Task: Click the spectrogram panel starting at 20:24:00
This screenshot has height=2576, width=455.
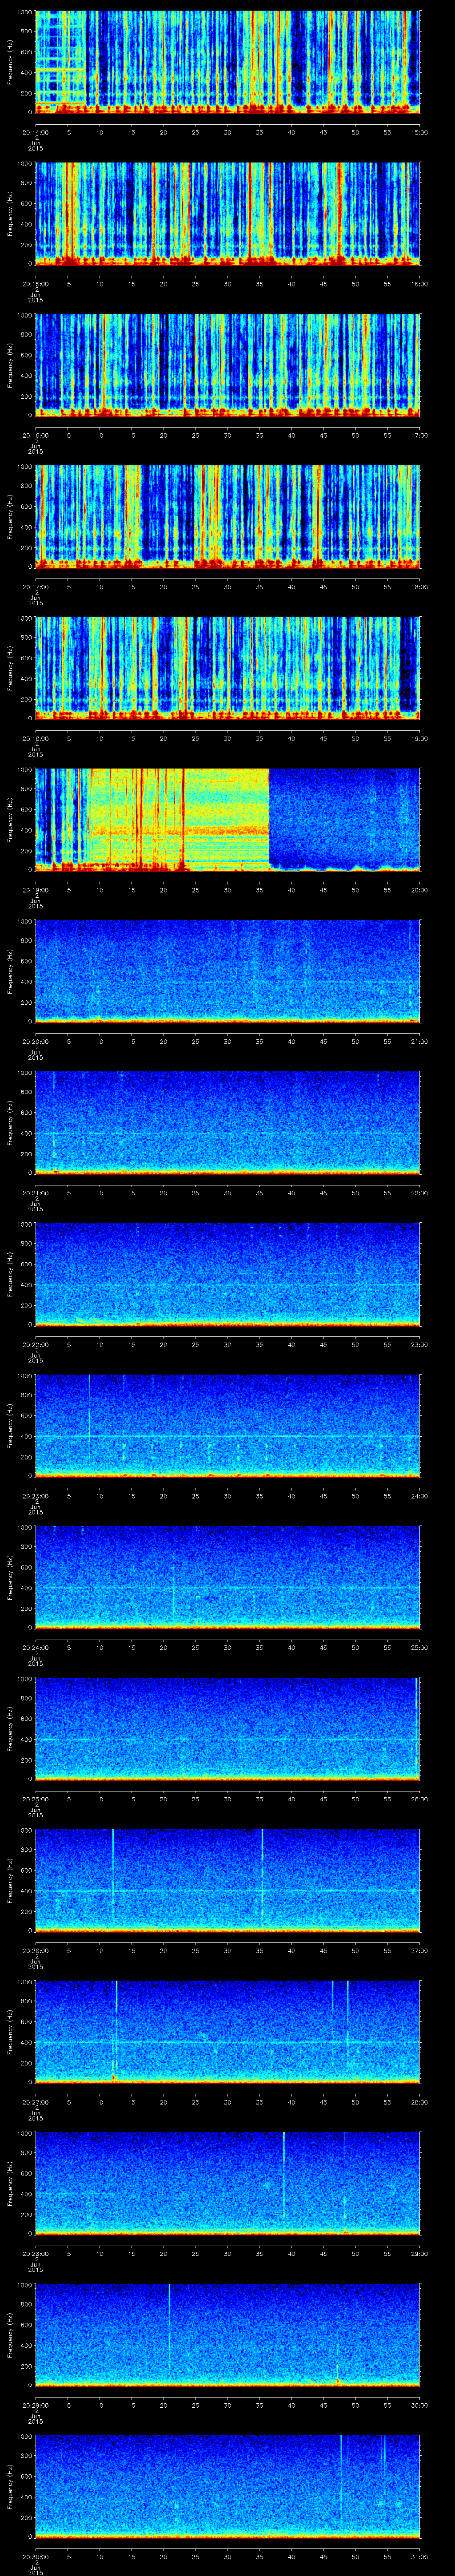Action: pos(228,1577)
